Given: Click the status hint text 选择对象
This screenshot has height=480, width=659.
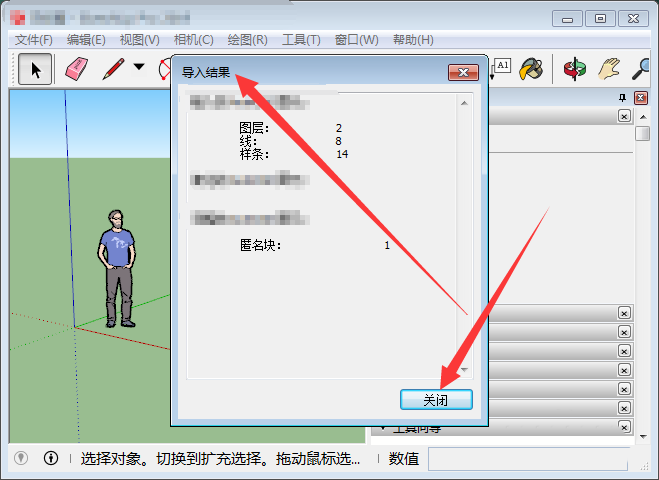Looking at the screenshot, I should pos(220,459).
